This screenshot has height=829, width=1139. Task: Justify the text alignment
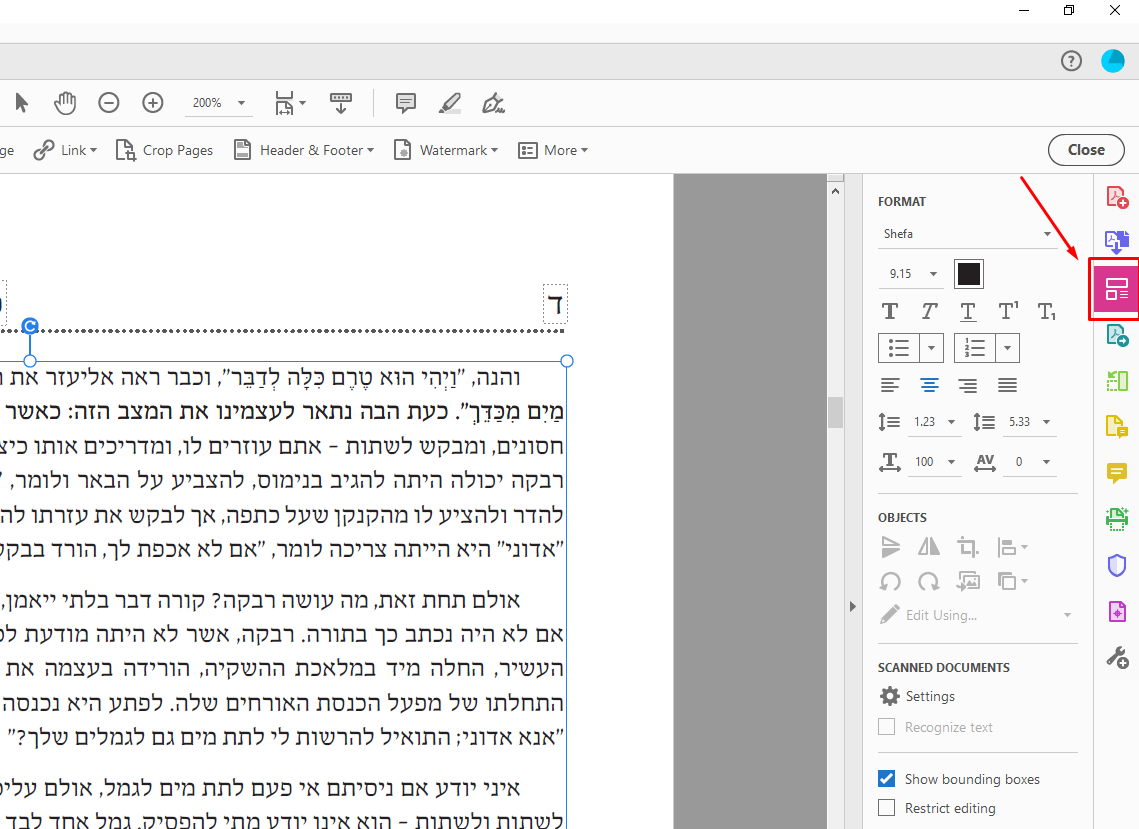point(1007,386)
